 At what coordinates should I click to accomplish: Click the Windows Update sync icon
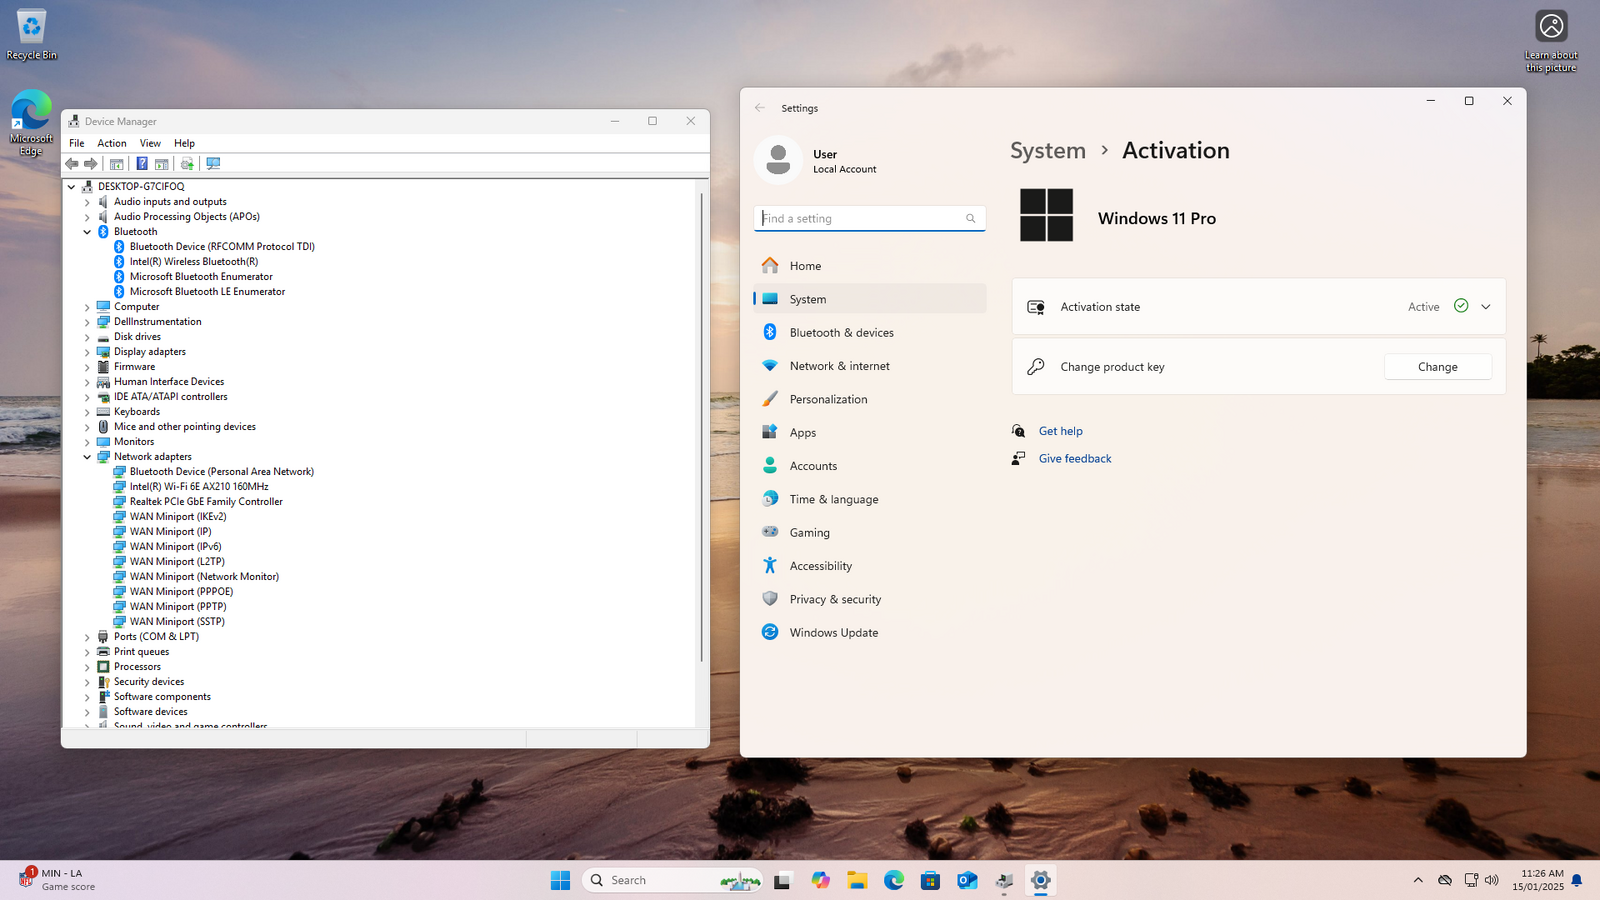(770, 632)
